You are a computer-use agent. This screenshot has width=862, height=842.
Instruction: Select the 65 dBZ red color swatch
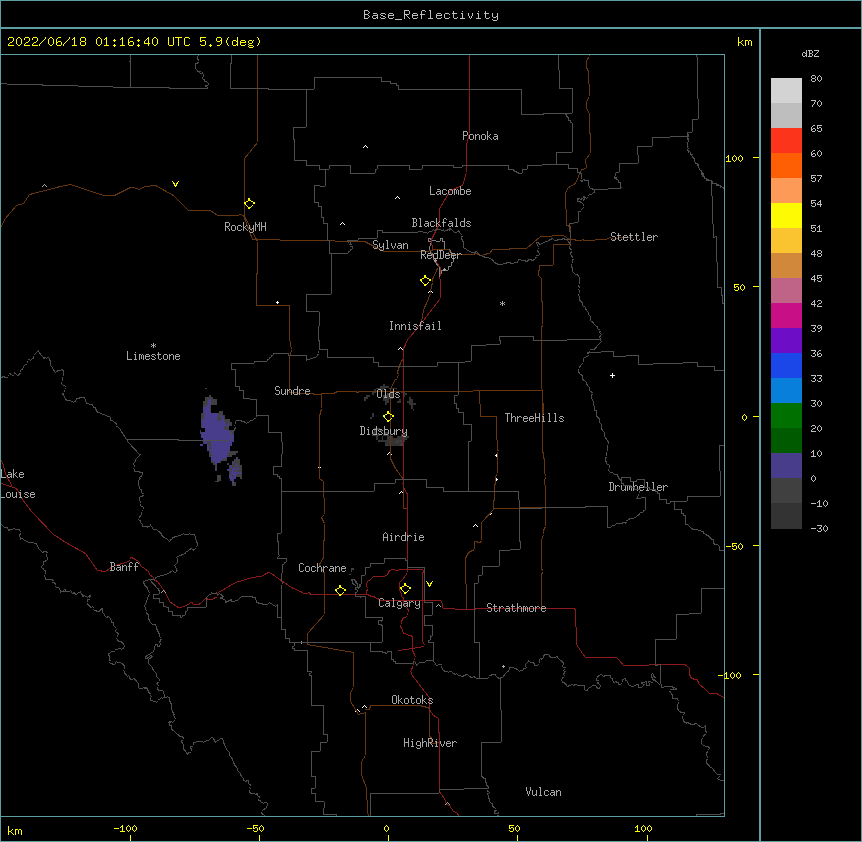coord(786,140)
